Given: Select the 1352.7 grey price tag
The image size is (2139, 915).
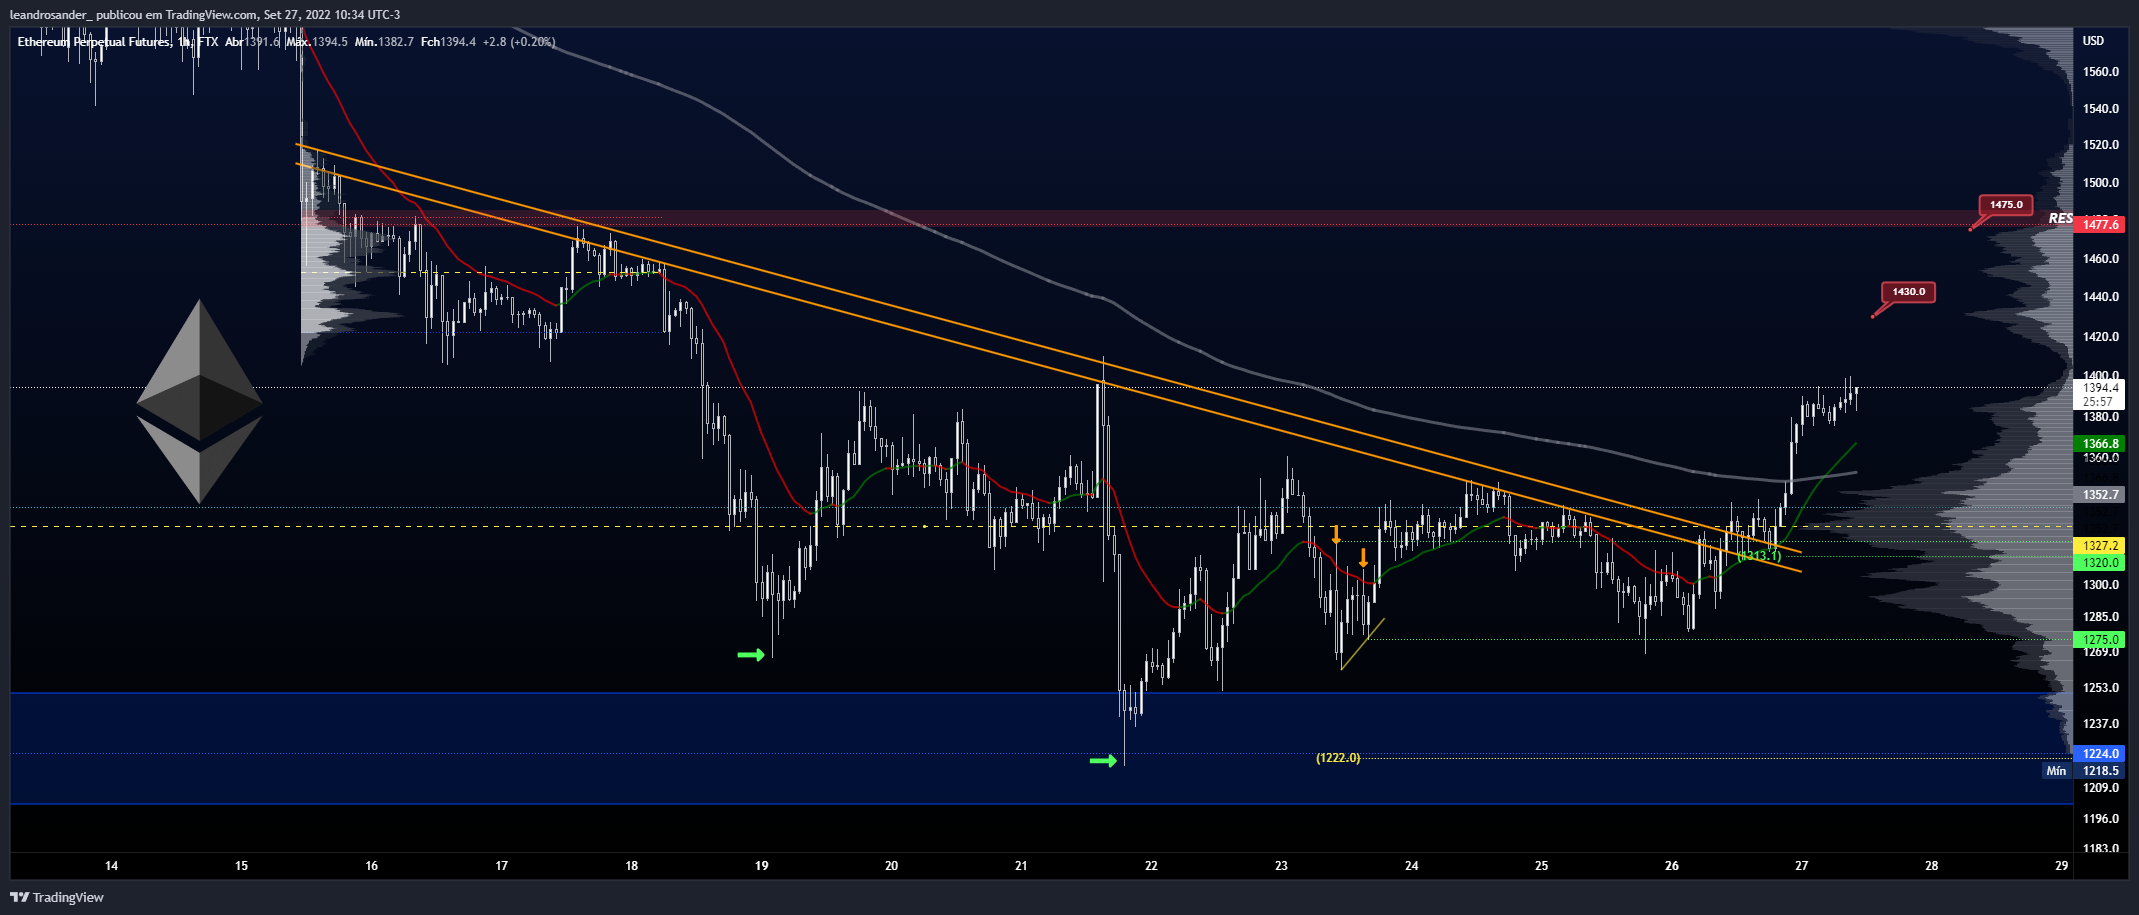Looking at the screenshot, I should pyautogui.click(x=2100, y=495).
